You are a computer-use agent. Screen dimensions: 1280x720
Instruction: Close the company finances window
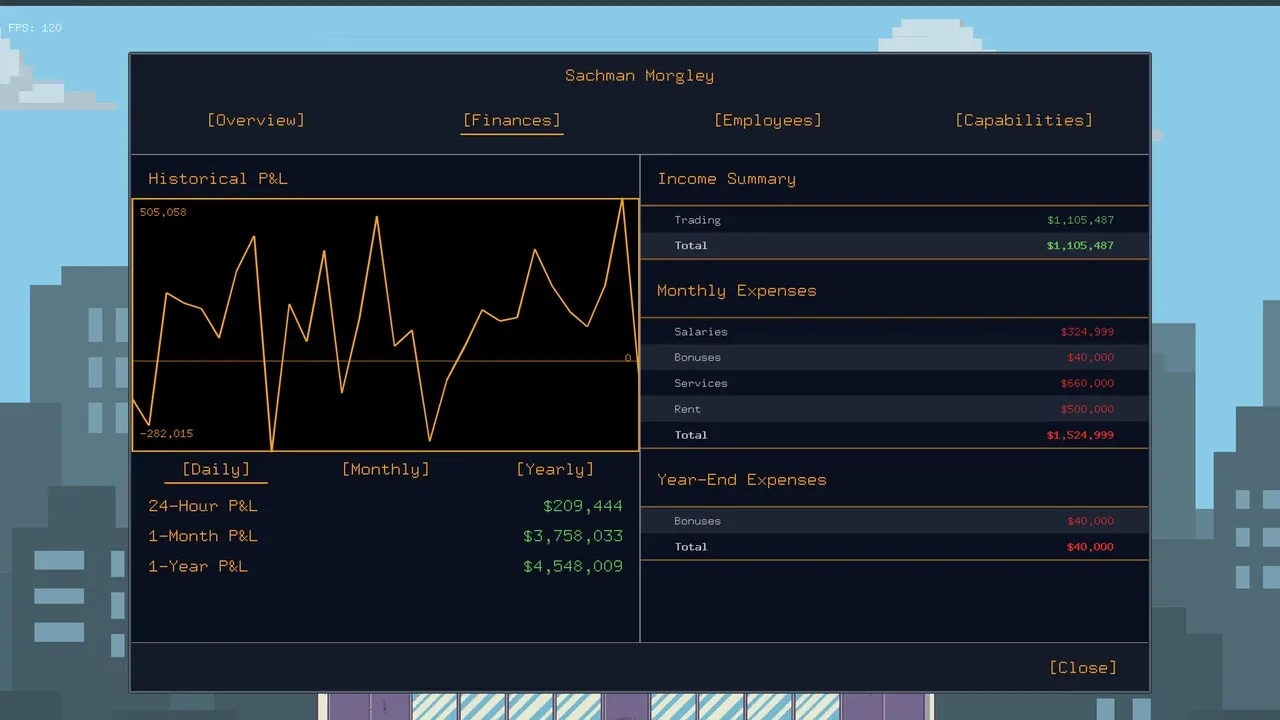tap(1083, 668)
